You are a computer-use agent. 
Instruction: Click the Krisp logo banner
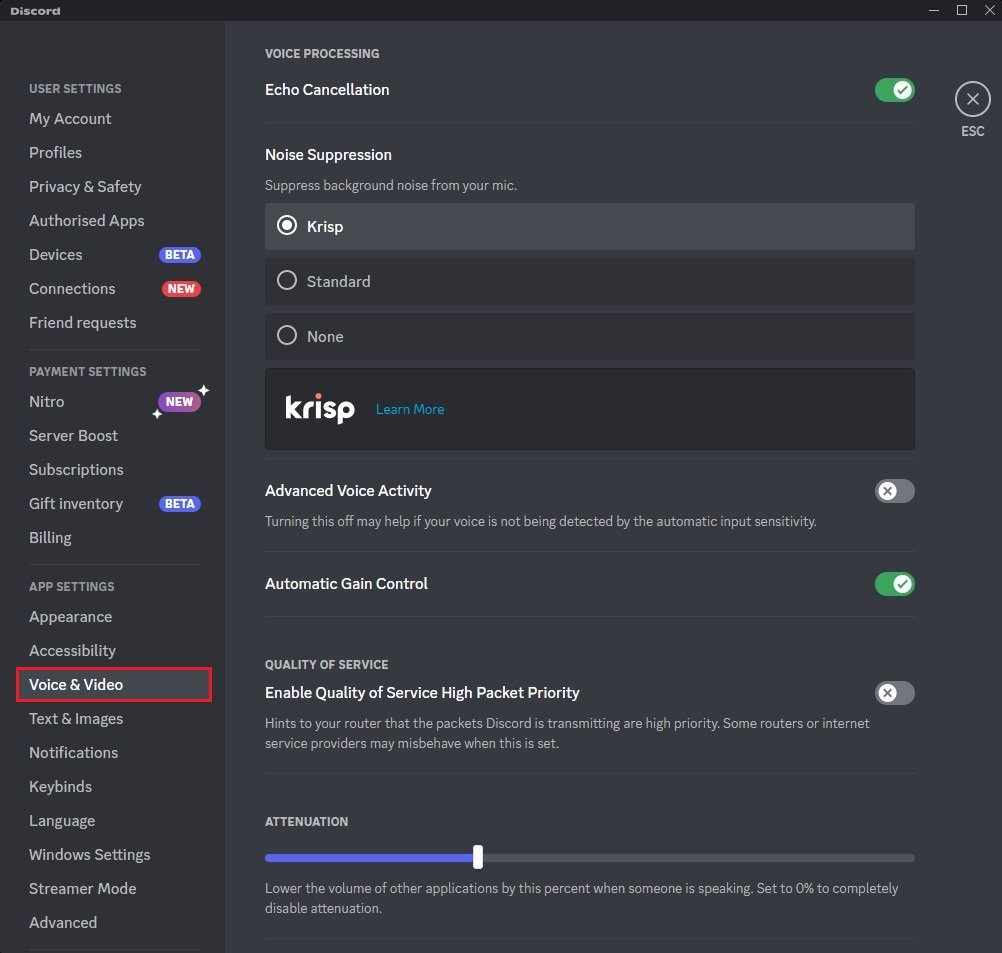click(x=320, y=408)
